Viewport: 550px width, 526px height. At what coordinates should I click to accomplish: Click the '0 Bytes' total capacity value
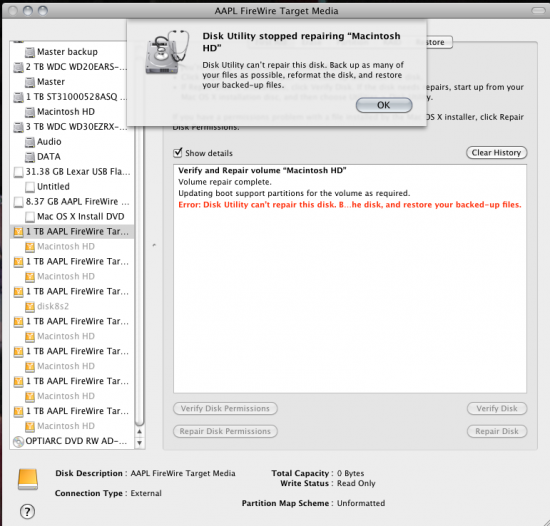pyautogui.click(x=350, y=473)
